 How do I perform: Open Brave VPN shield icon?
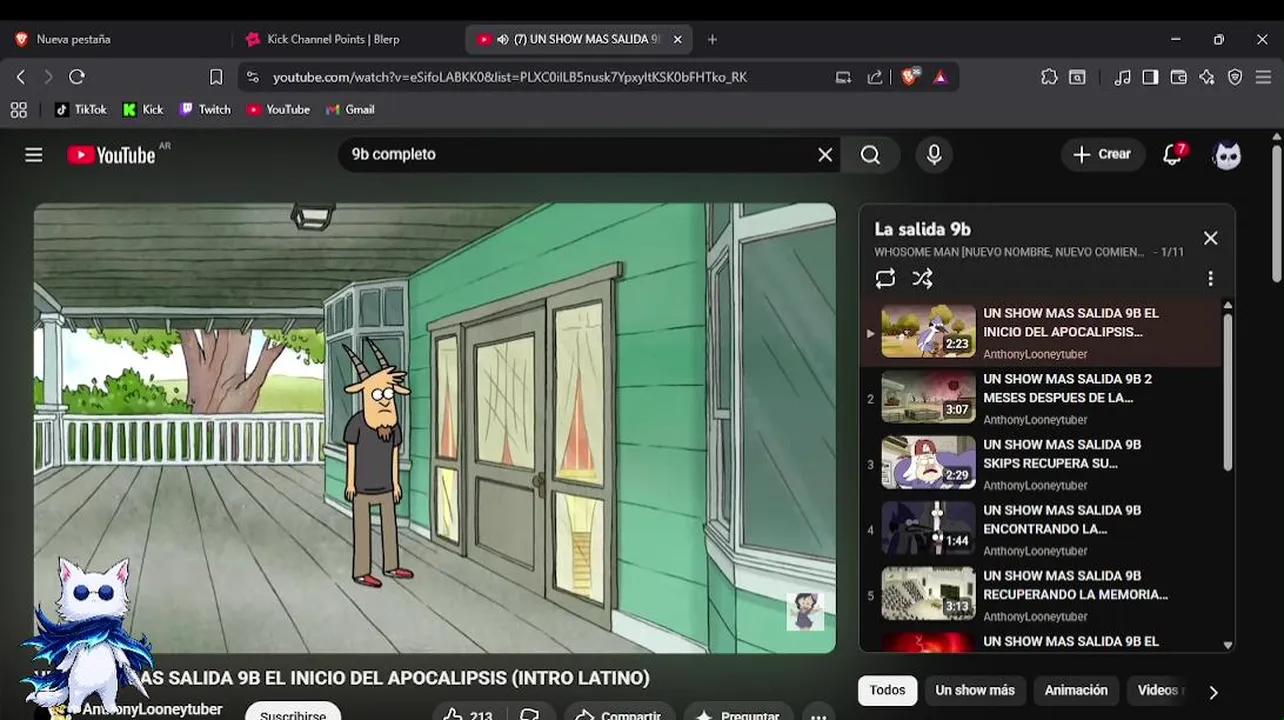[x=1235, y=77]
